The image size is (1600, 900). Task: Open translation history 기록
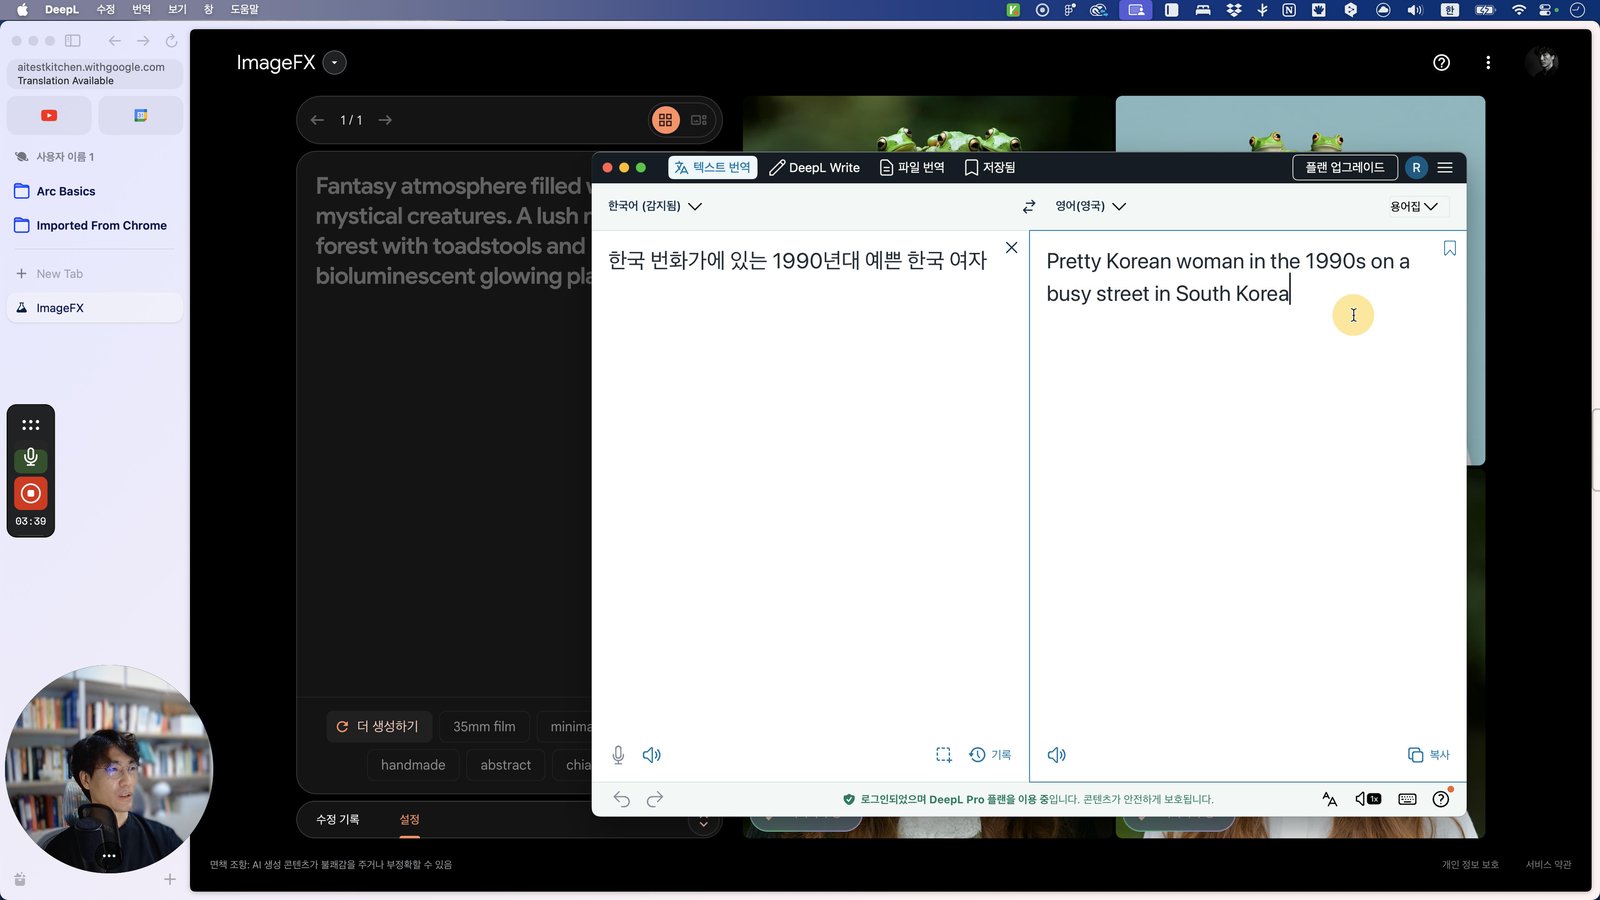990,755
